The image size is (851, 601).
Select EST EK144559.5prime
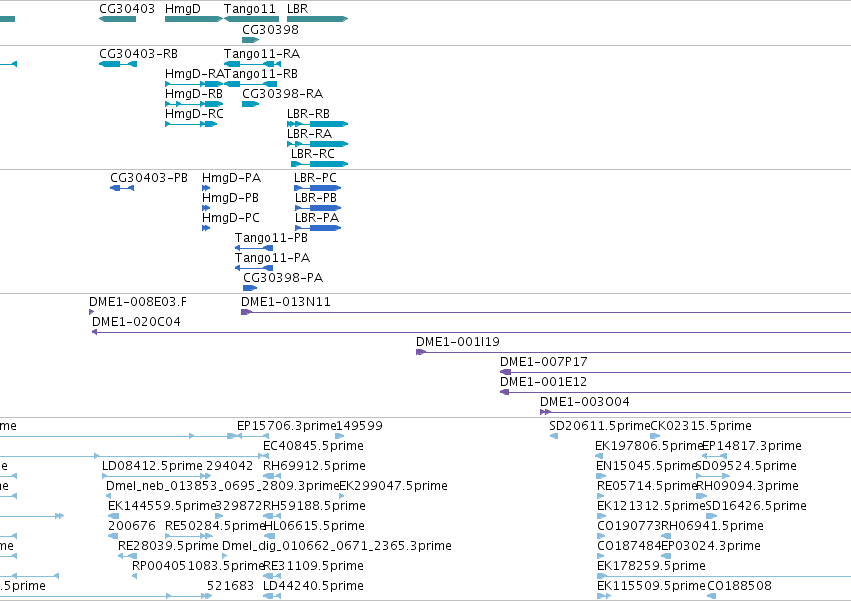(113, 516)
